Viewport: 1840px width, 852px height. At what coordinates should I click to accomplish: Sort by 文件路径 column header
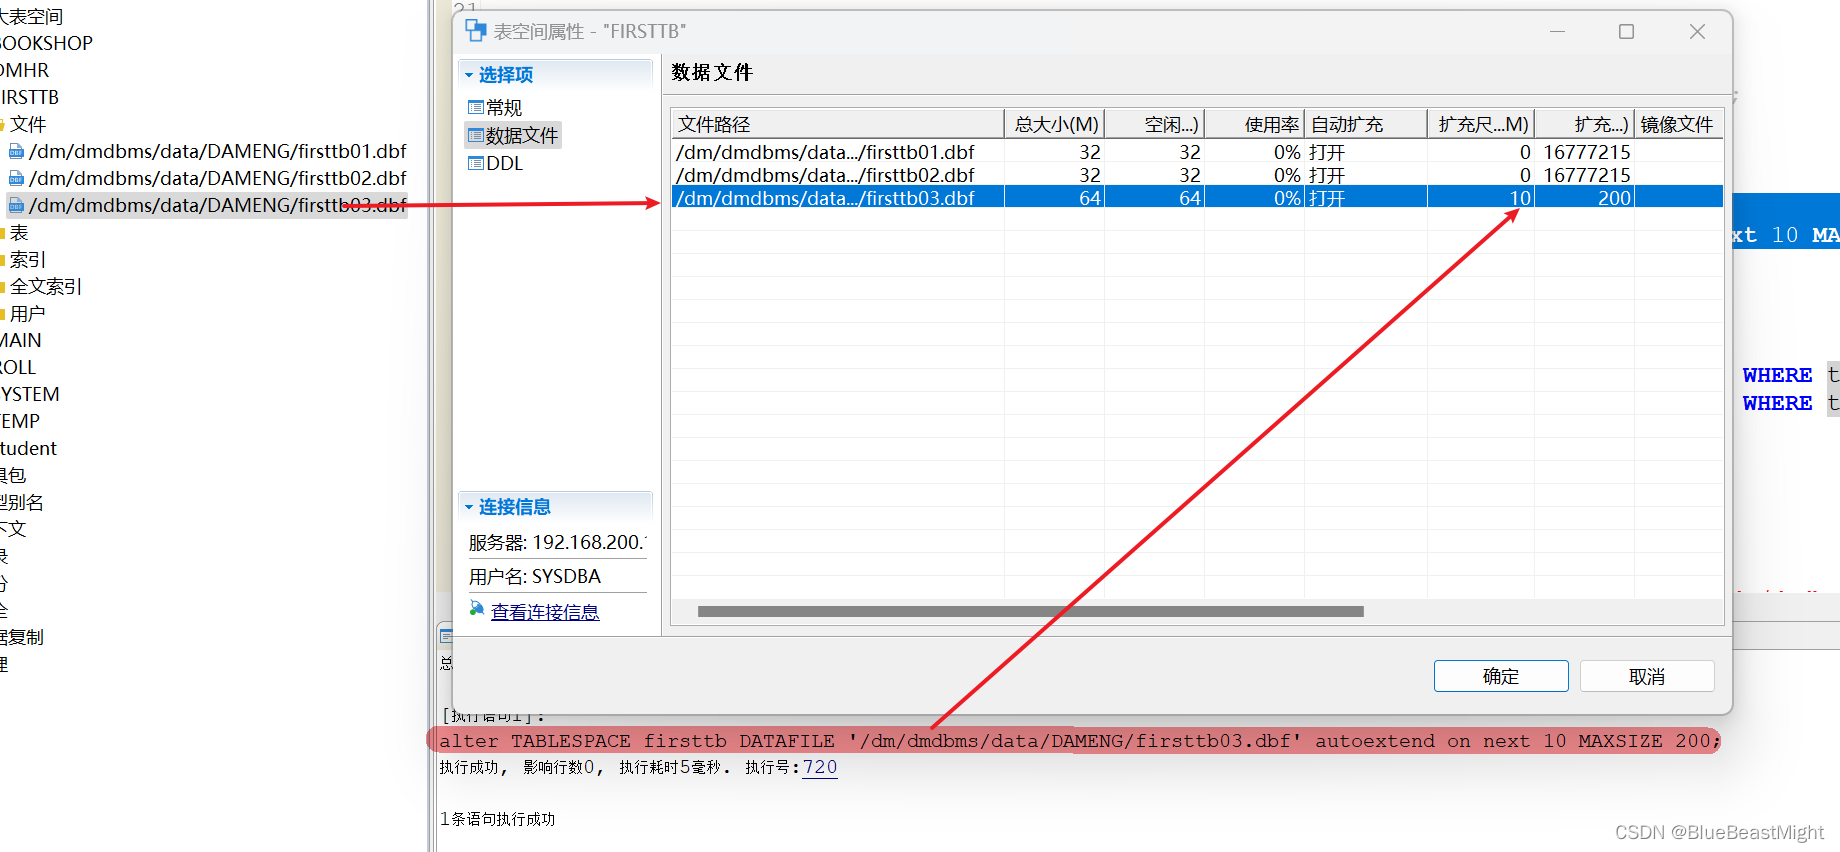pyautogui.click(x=837, y=124)
